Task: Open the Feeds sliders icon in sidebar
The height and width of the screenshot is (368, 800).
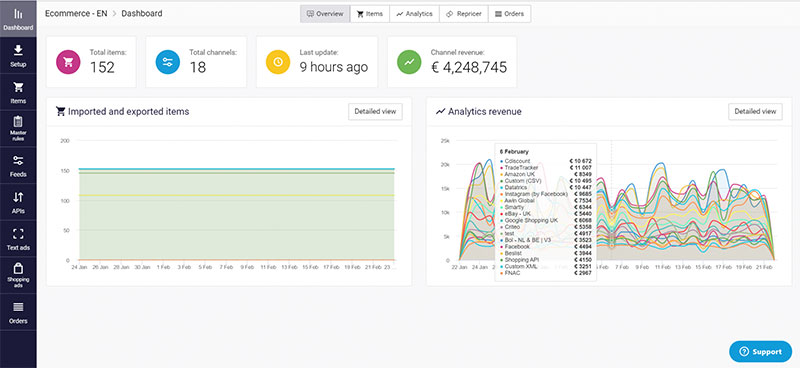Action: click(x=18, y=161)
